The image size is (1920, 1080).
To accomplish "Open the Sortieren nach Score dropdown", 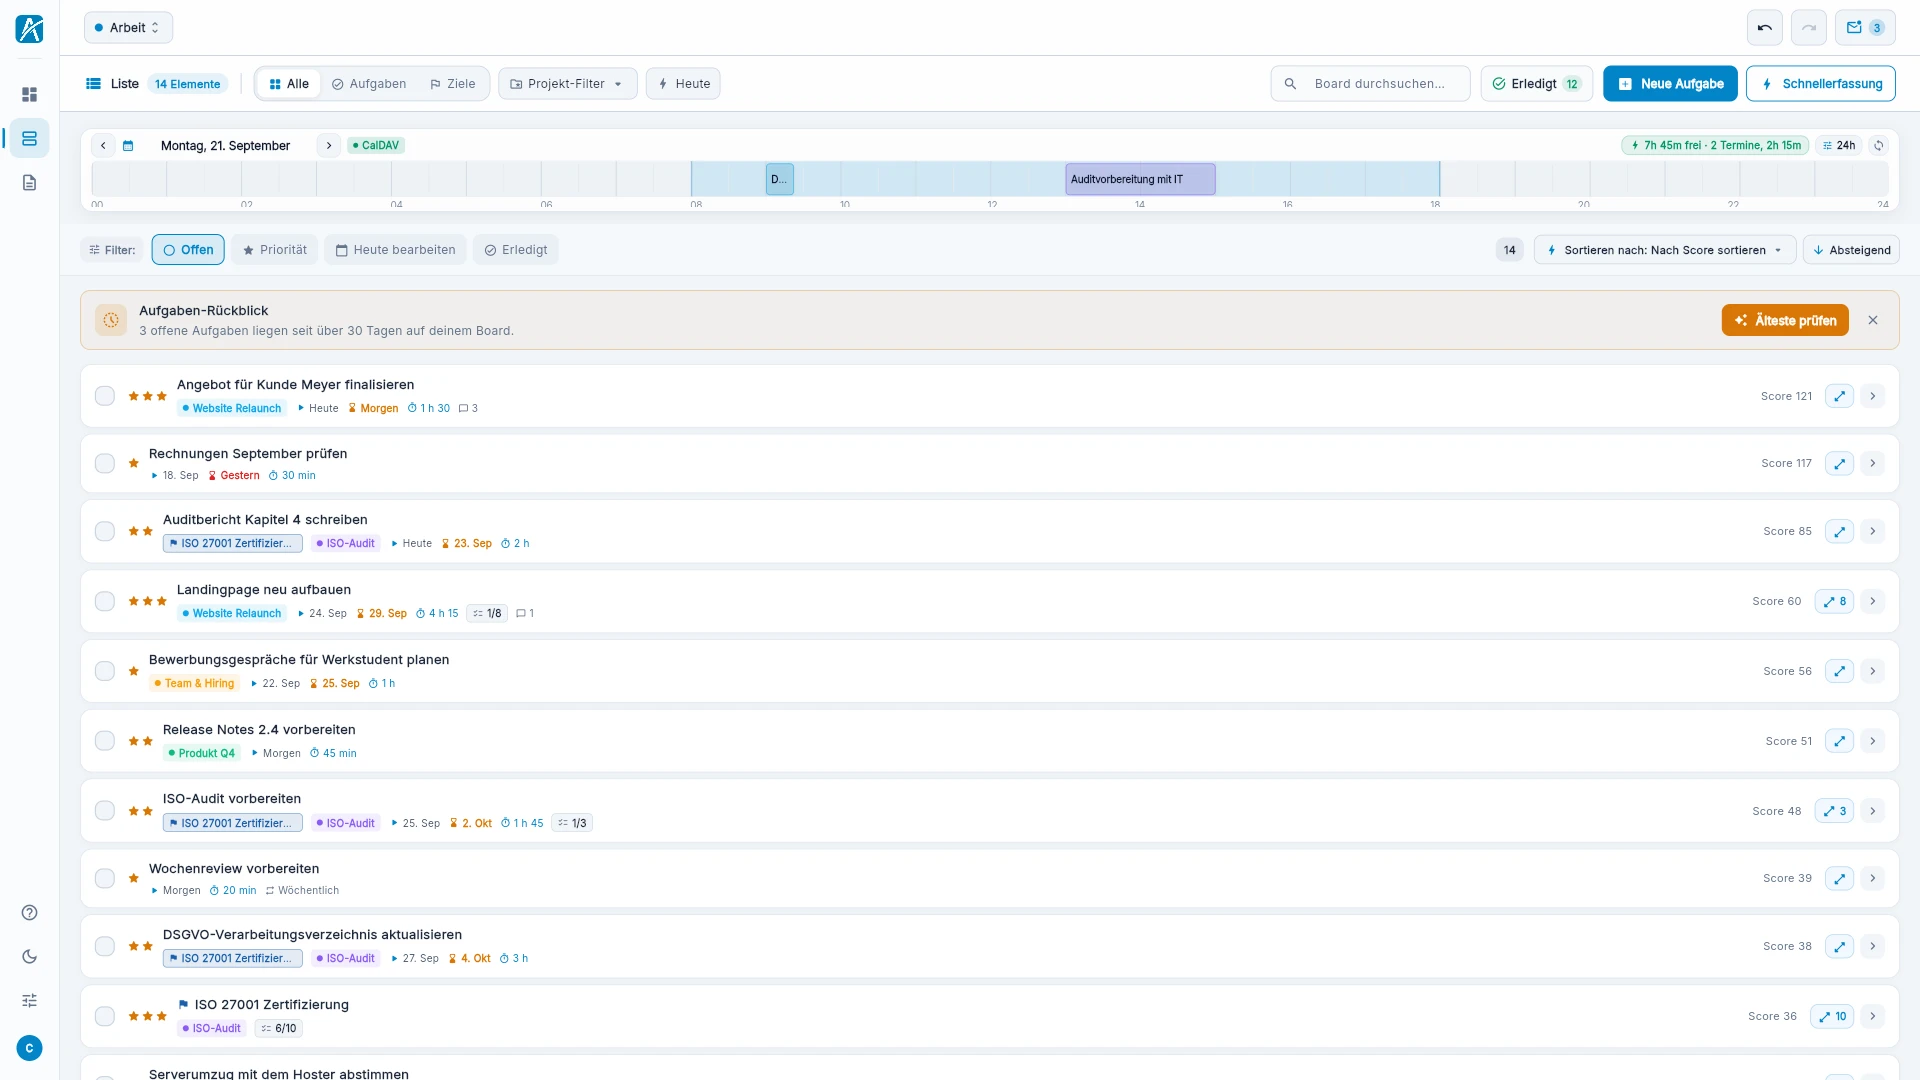I will click(1665, 250).
